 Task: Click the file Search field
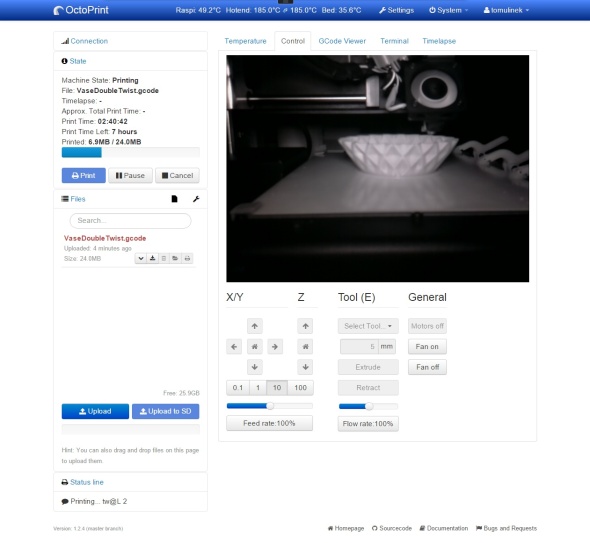(131, 221)
